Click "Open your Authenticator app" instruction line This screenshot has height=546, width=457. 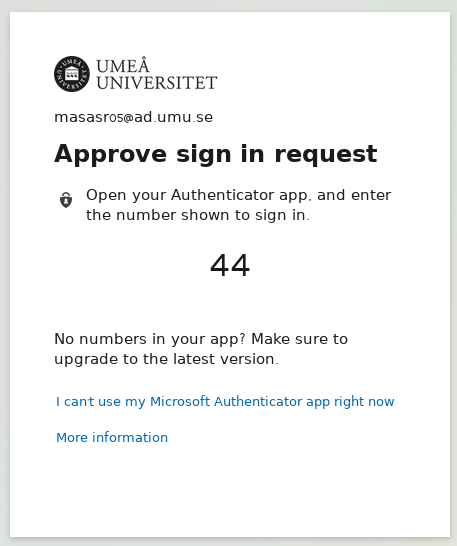239,195
